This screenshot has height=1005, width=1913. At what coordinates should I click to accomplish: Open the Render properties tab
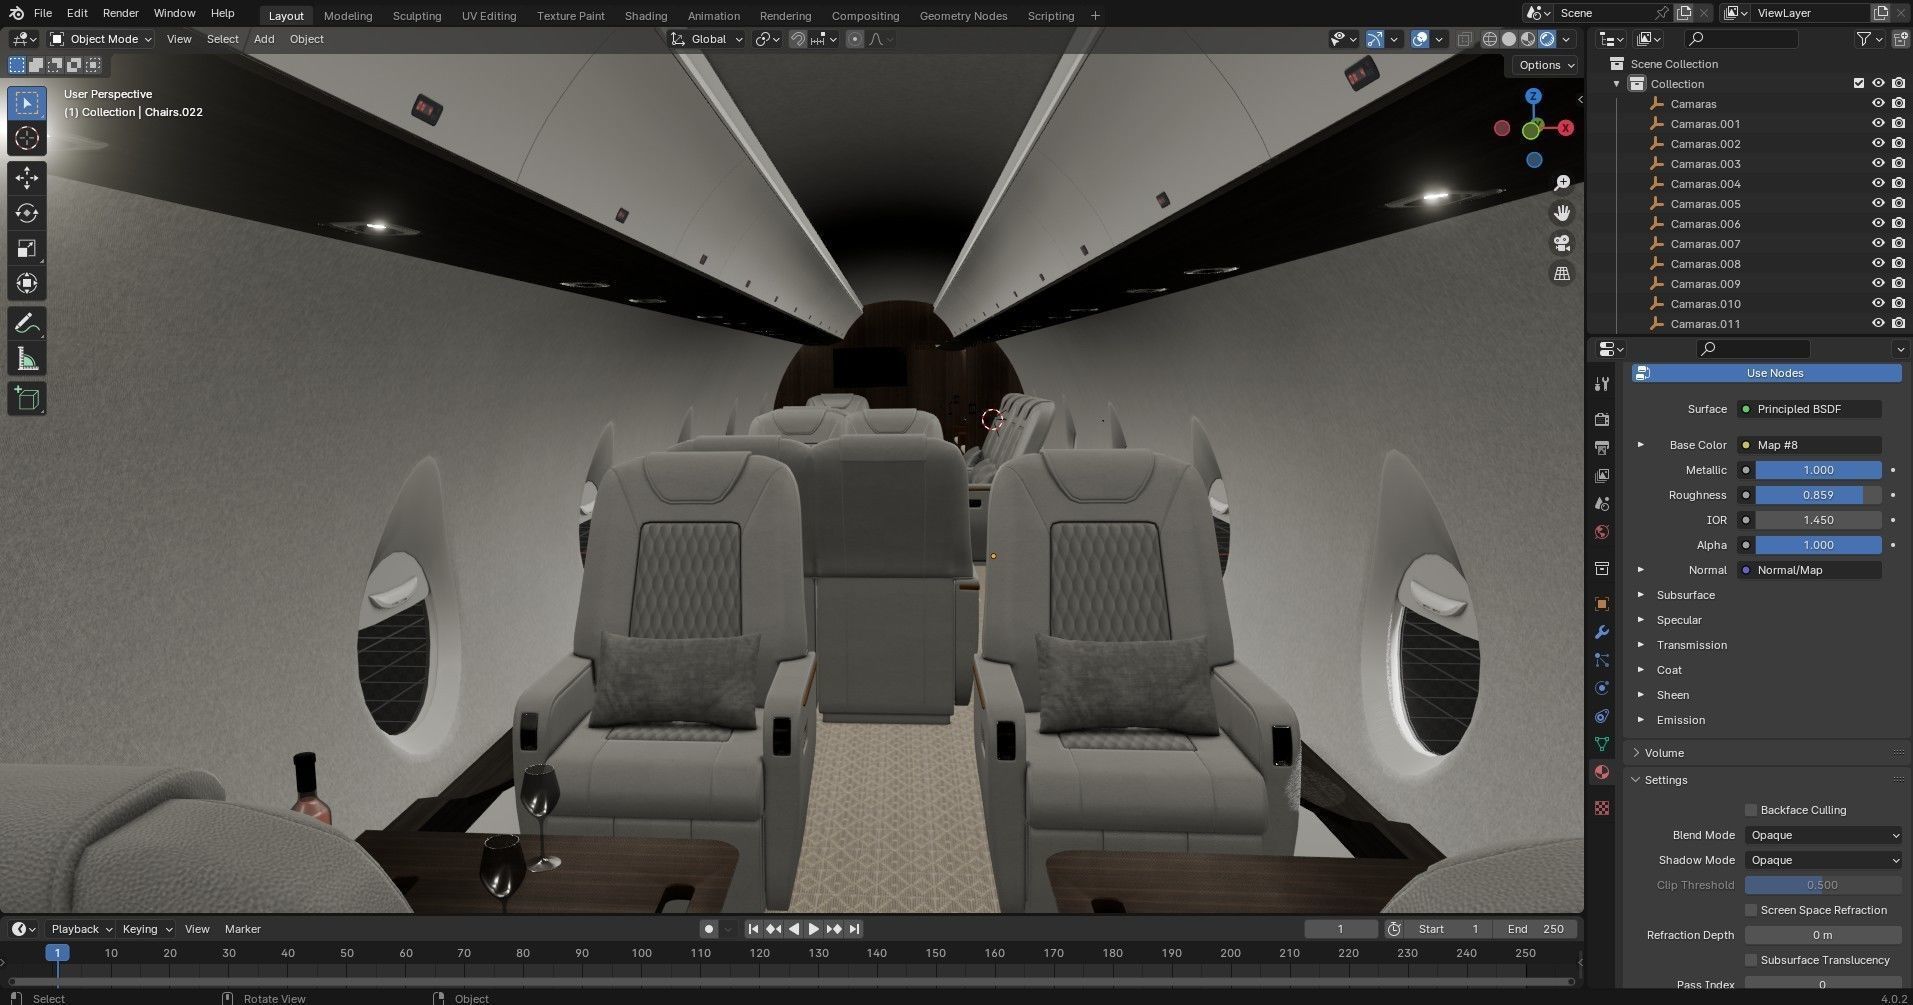tap(1602, 419)
